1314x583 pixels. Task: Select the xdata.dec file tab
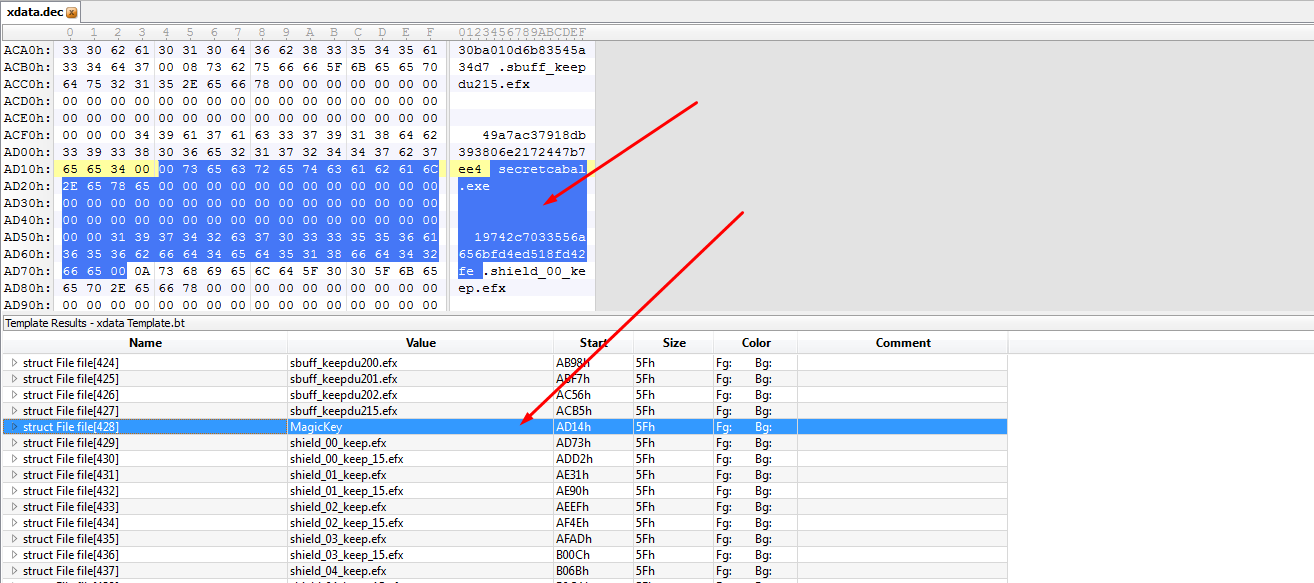40,12
